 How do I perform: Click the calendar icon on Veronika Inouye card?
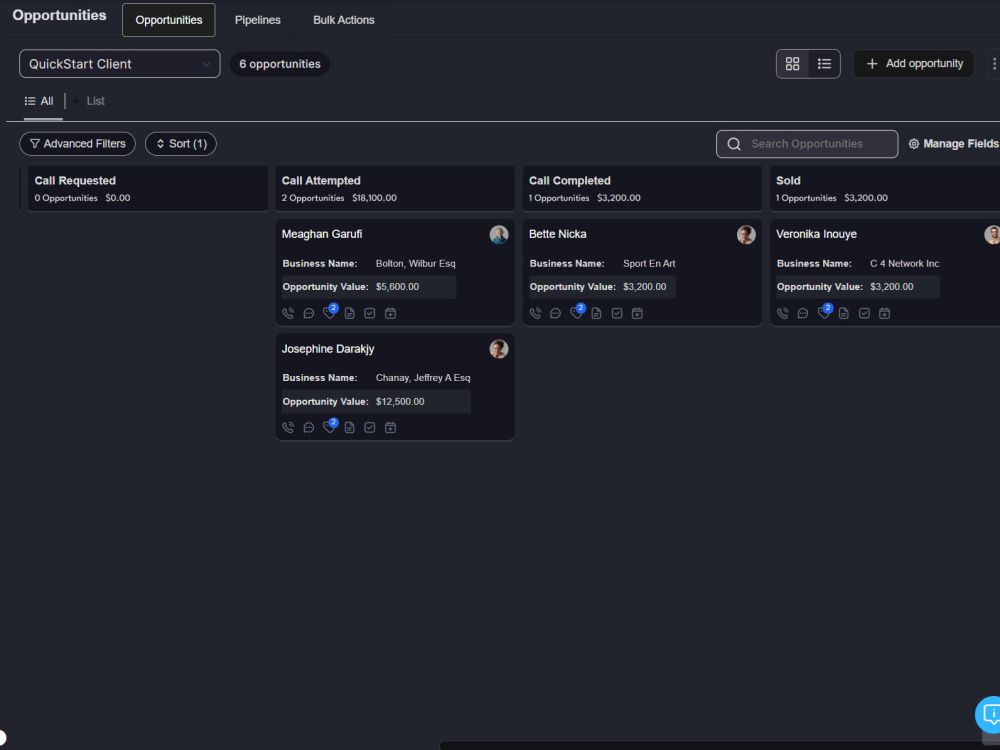pos(885,313)
